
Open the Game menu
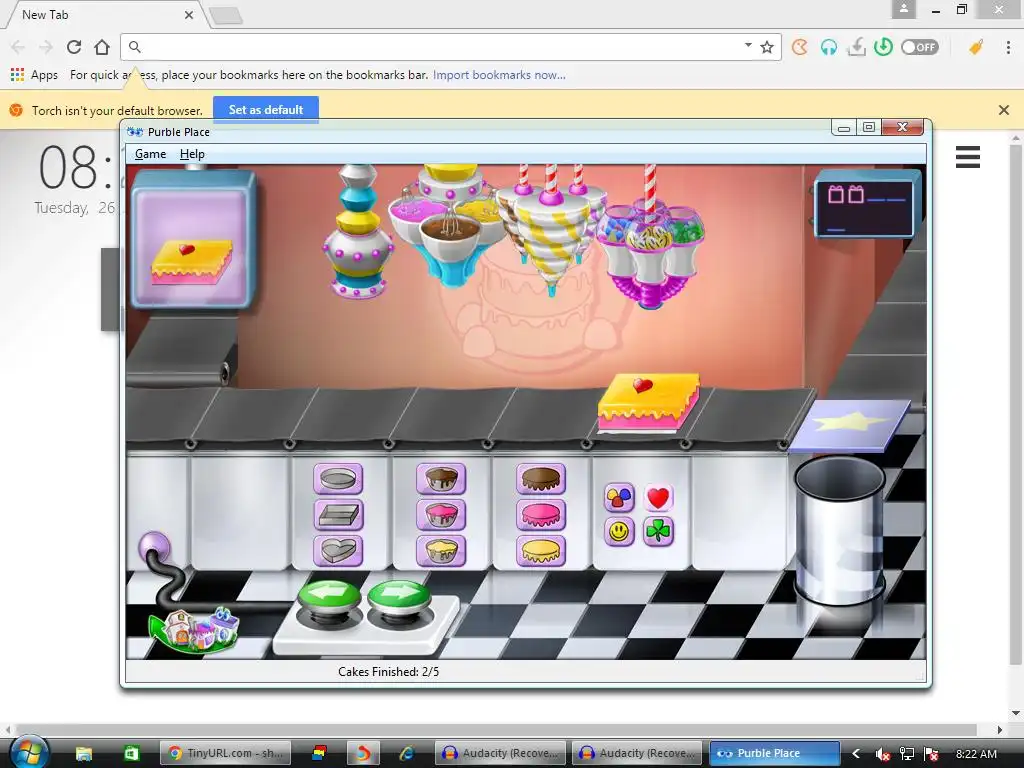pos(150,154)
